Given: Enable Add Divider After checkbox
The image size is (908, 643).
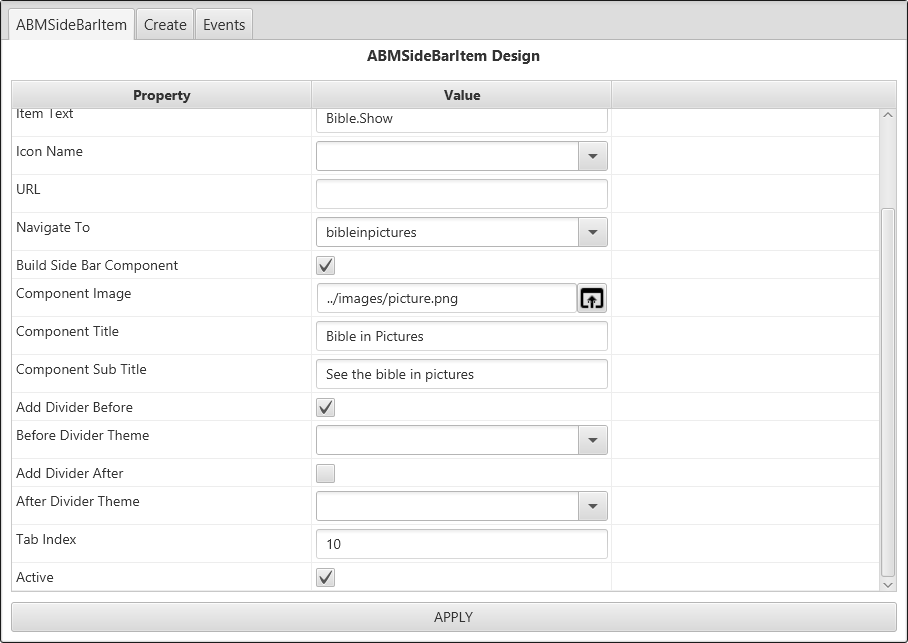Looking at the screenshot, I should tap(325, 473).
